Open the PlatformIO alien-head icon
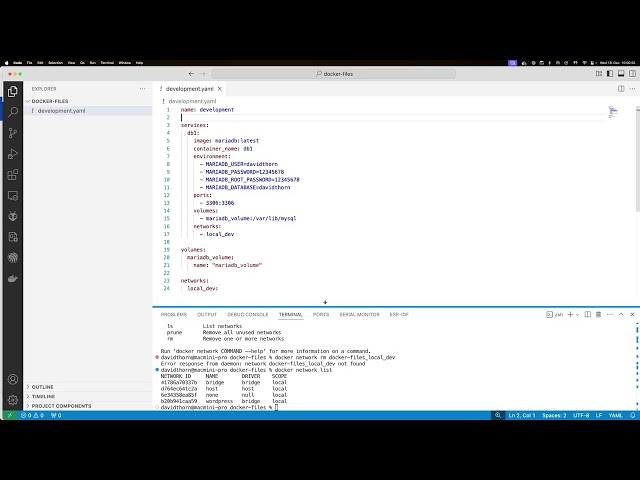This screenshot has height=480, width=640. click(x=13, y=216)
